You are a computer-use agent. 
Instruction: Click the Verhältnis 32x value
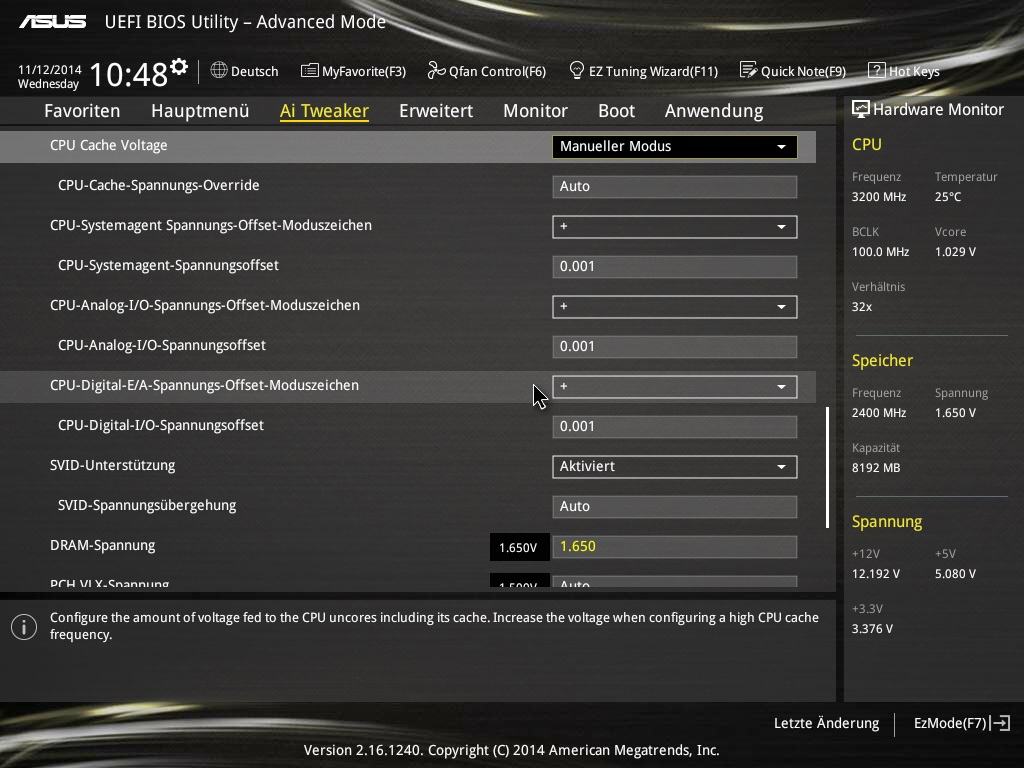862,306
